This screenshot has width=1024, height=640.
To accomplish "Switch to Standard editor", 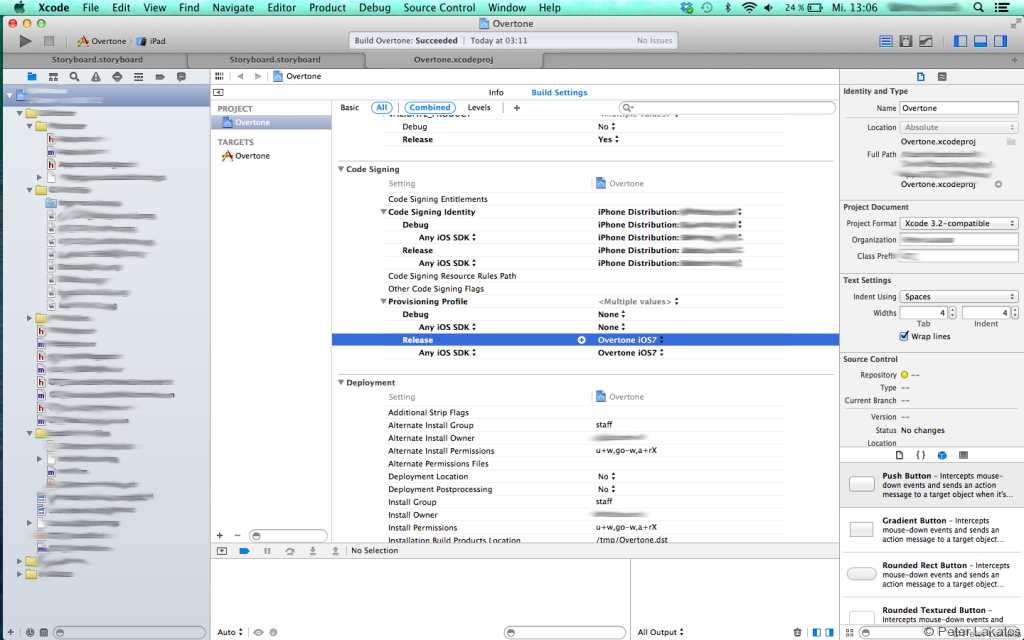I will click(886, 41).
